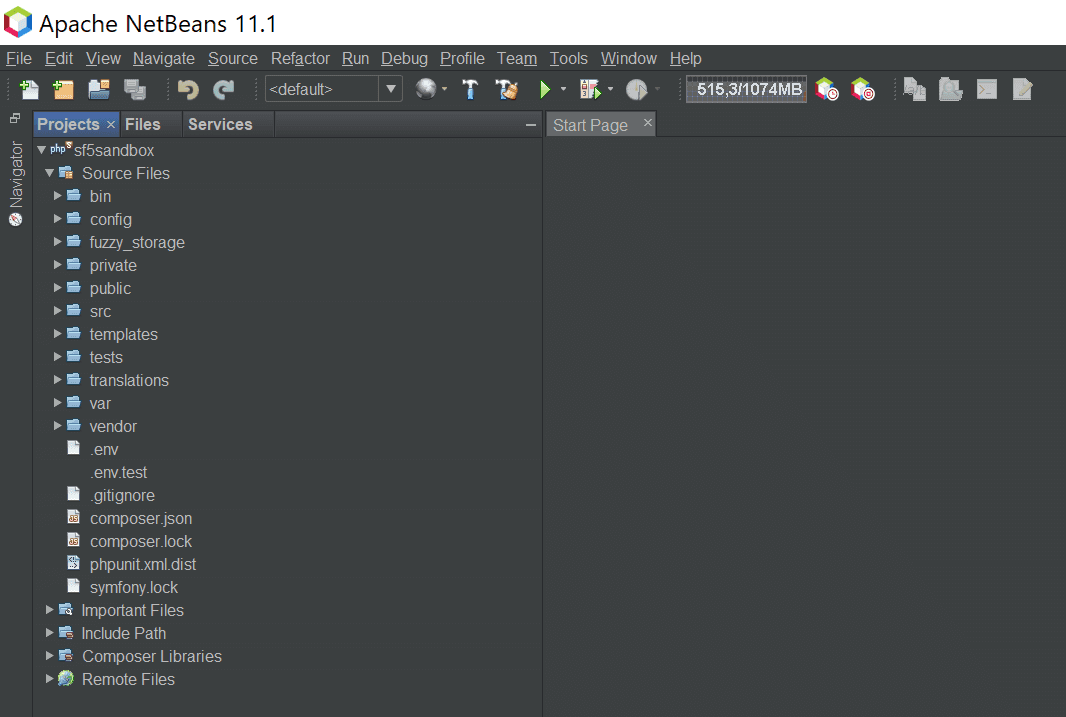
Task: Click the New File toolbar icon
Action: pos(29,89)
